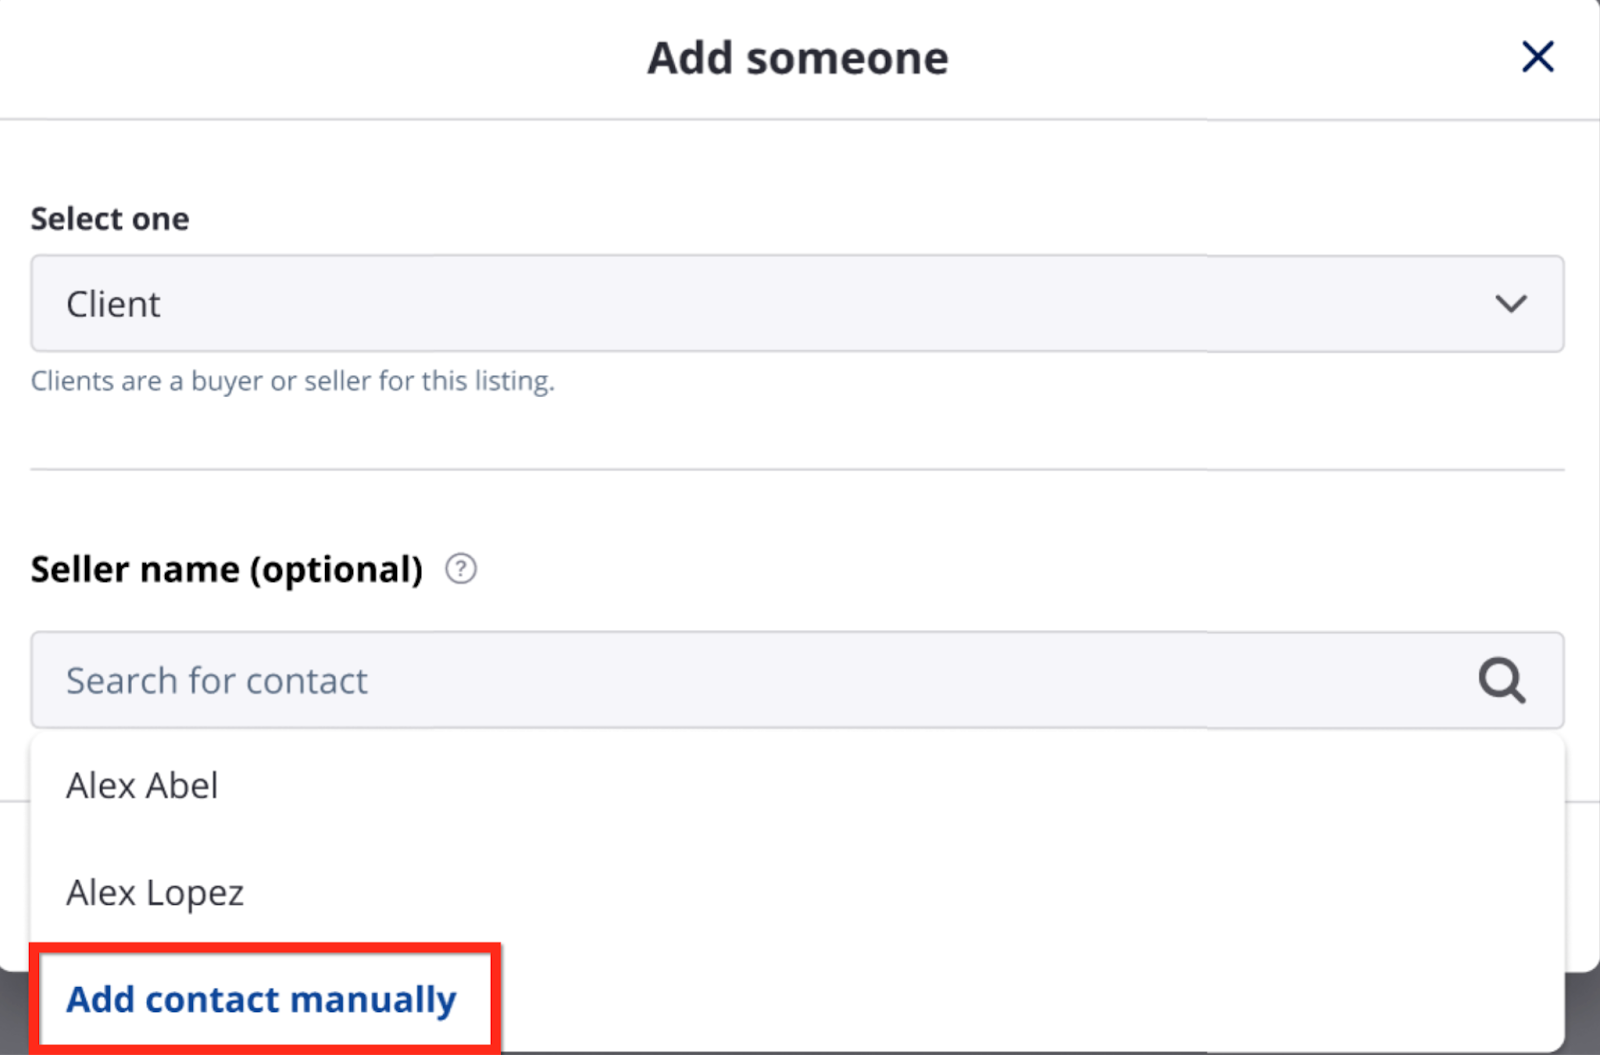Viewport: 1600px width, 1055px height.
Task: Click blank space right of Alex Lopez
Action: (900, 893)
